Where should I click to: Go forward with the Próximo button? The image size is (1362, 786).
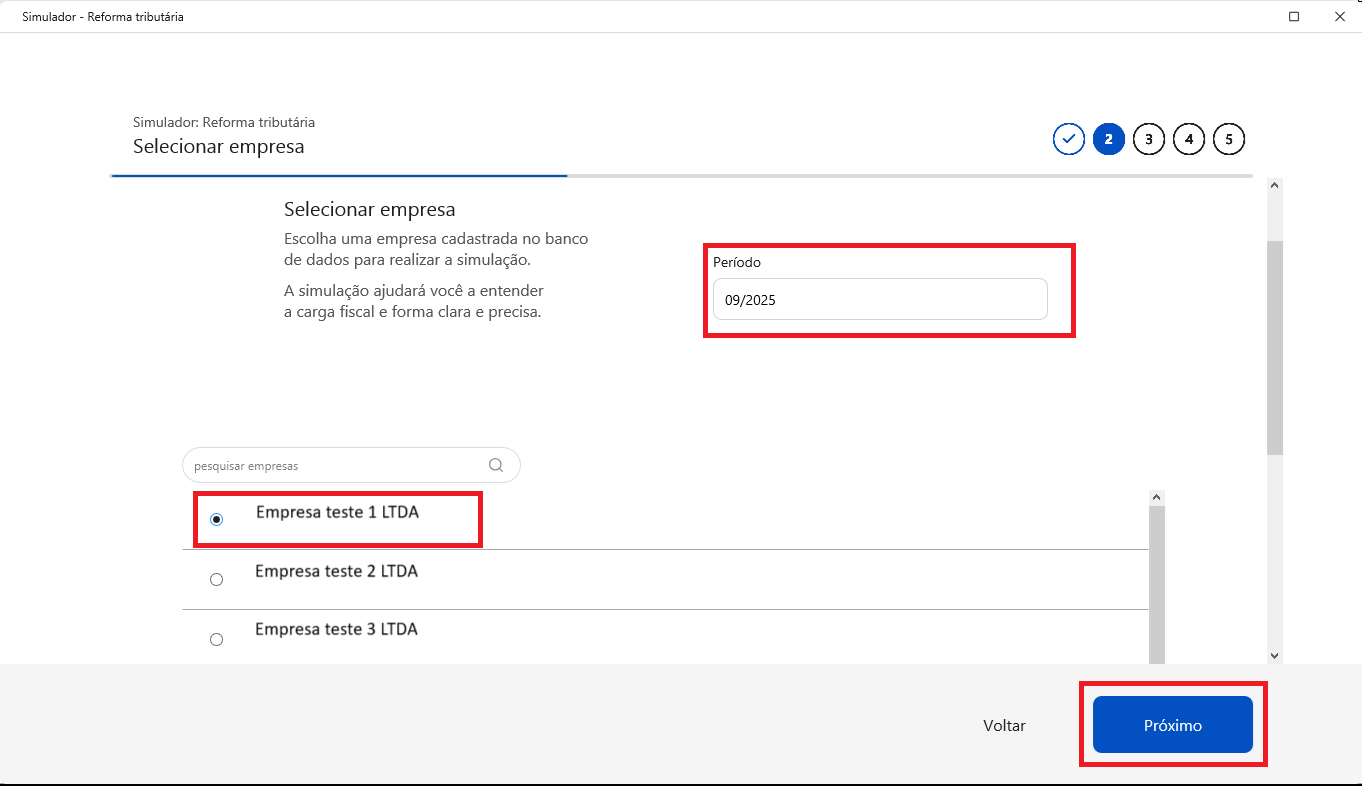[1173, 725]
